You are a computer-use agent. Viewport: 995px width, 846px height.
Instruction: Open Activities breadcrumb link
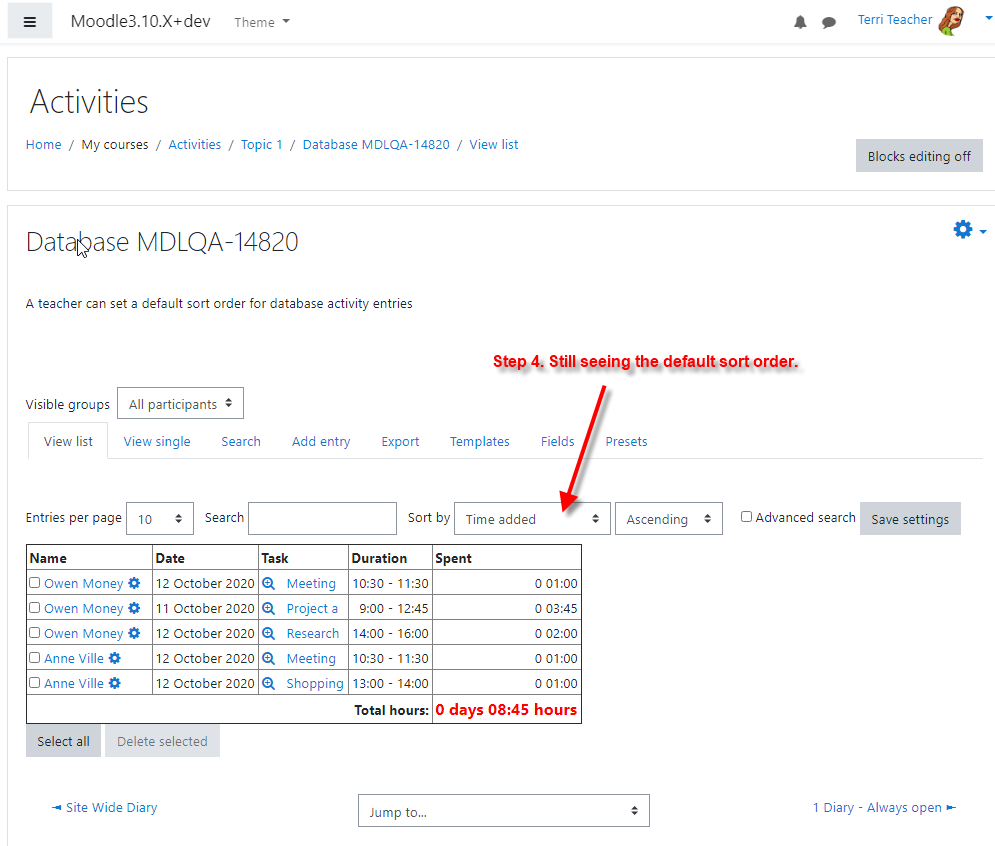tap(194, 144)
